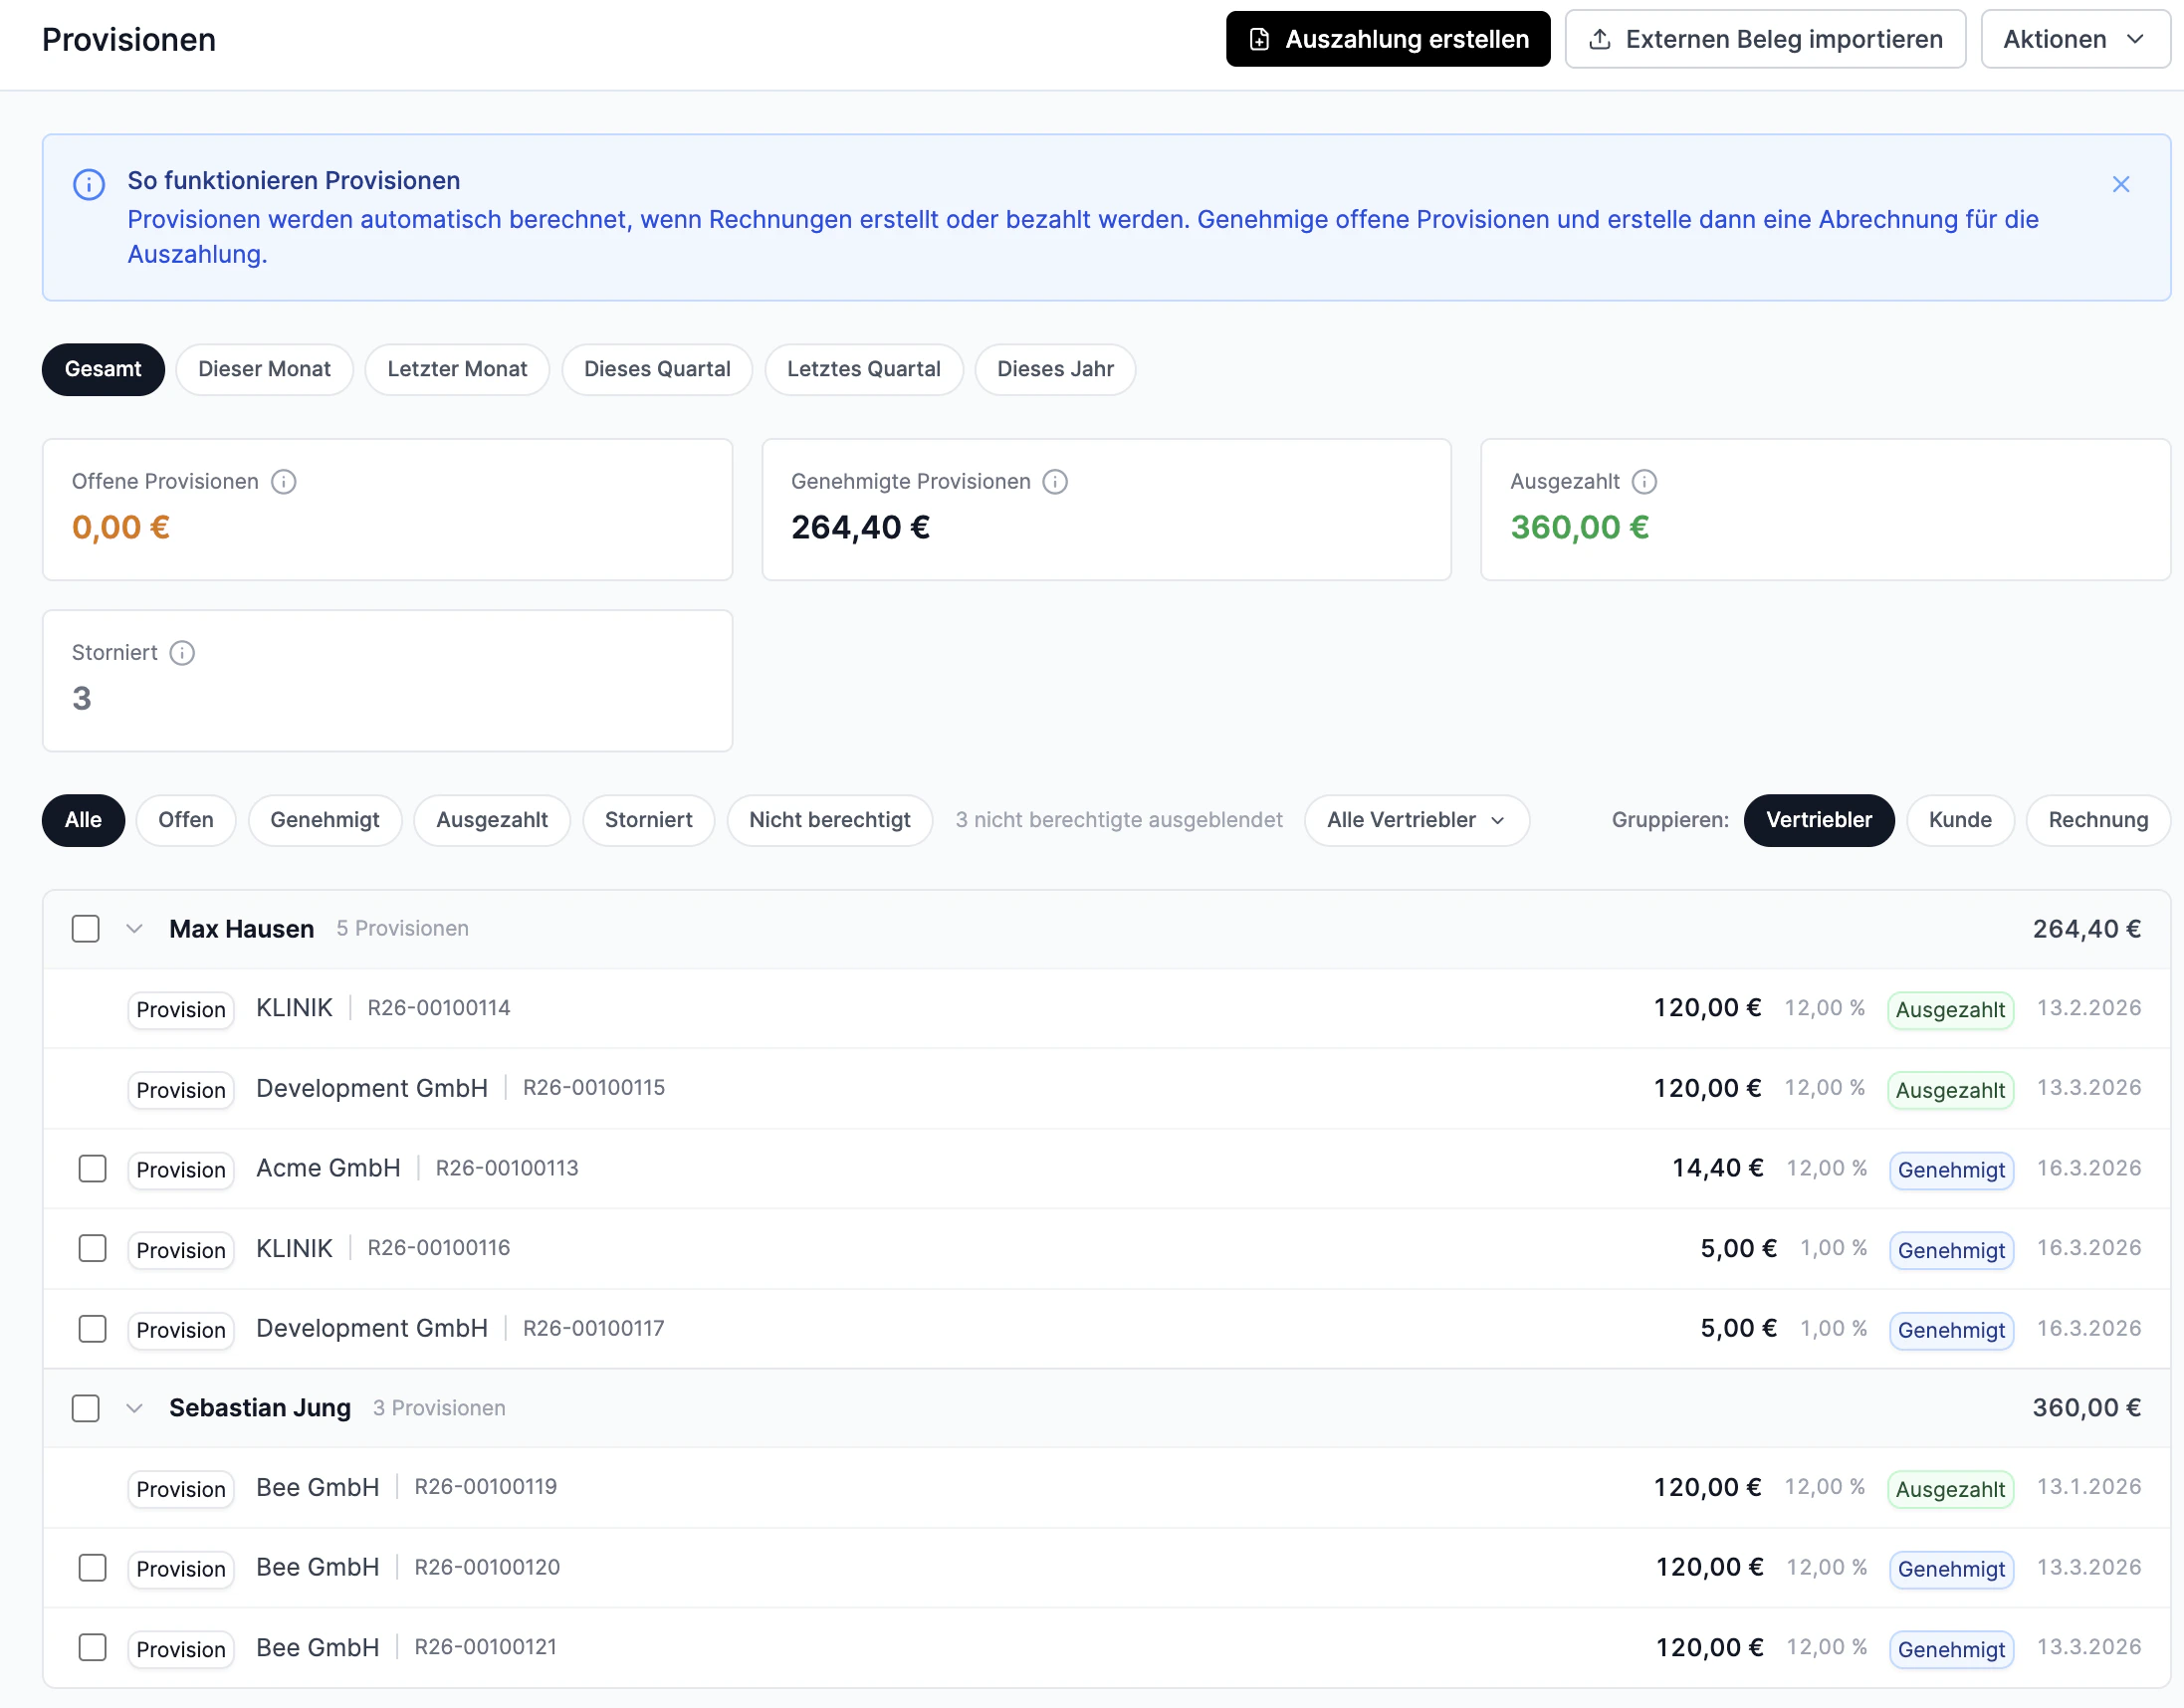Click the blue info icon in banner
The height and width of the screenshot is (1708, 2184).
point(89,185)
